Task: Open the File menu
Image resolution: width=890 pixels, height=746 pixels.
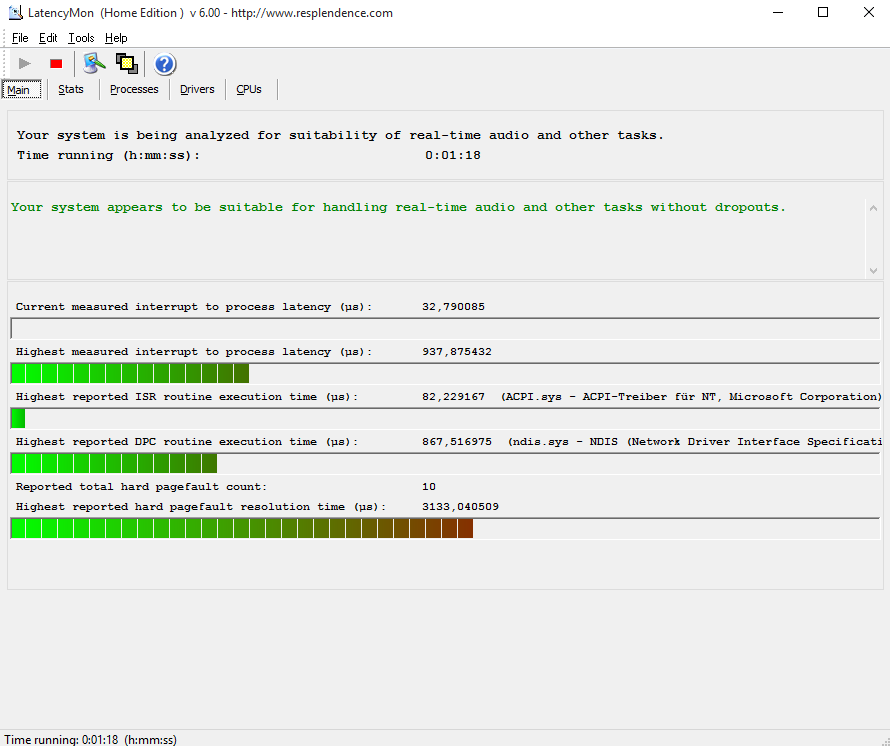Action: pyautogui.click(x=20, y=38)
